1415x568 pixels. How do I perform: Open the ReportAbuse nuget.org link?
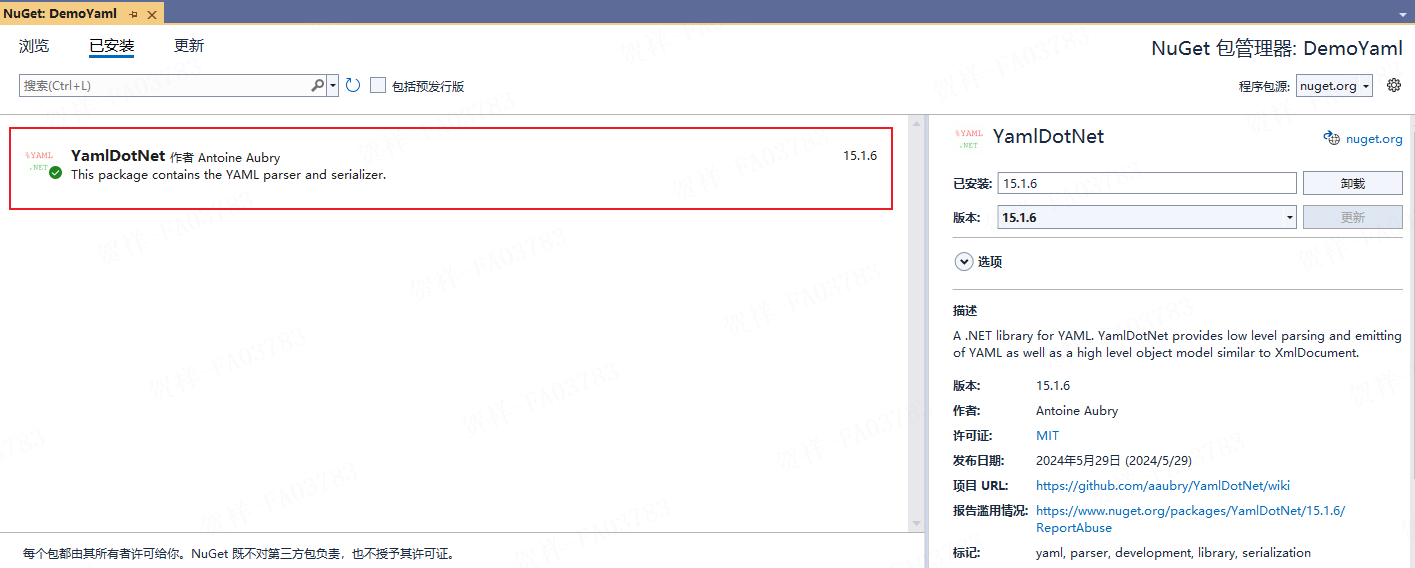(1190, 519)
